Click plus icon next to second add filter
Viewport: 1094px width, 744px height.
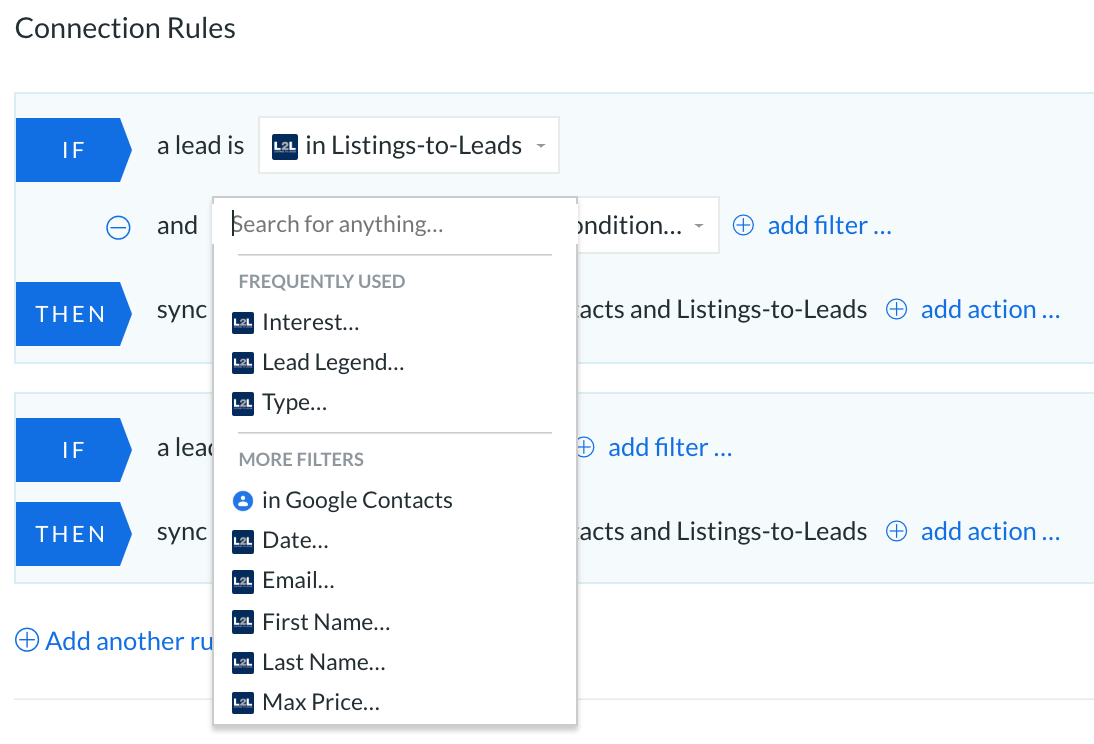click(x=585, y=447)
